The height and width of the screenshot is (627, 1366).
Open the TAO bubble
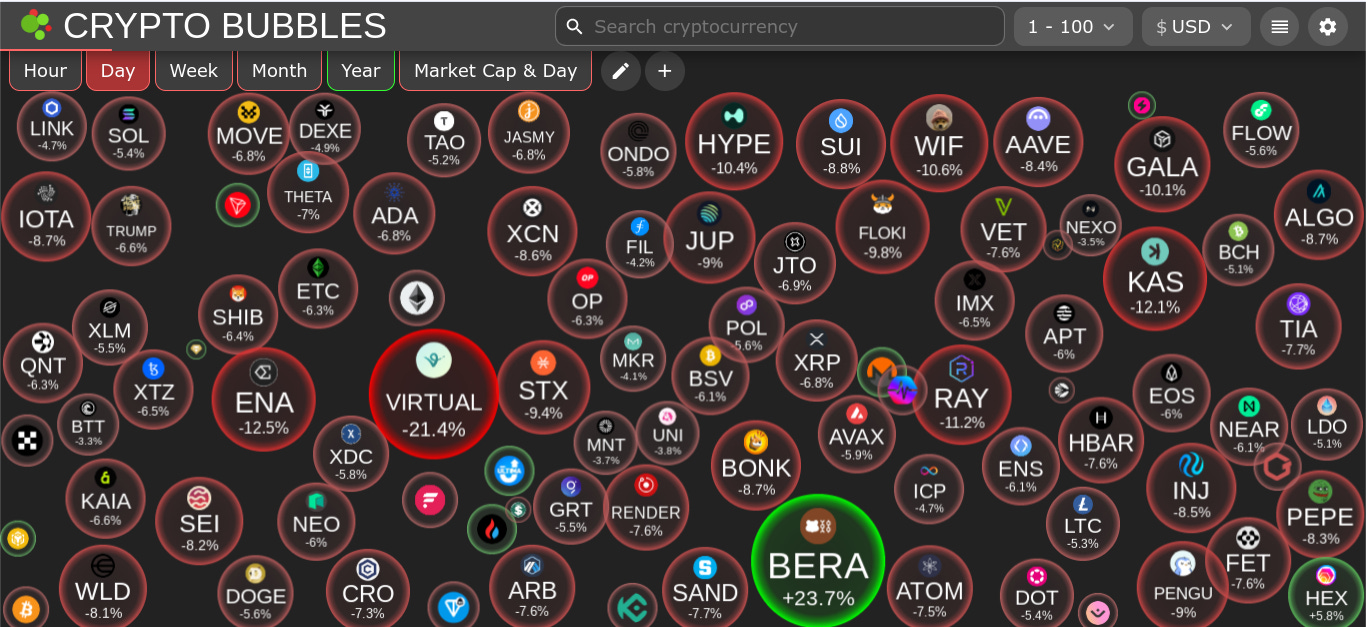444,140
